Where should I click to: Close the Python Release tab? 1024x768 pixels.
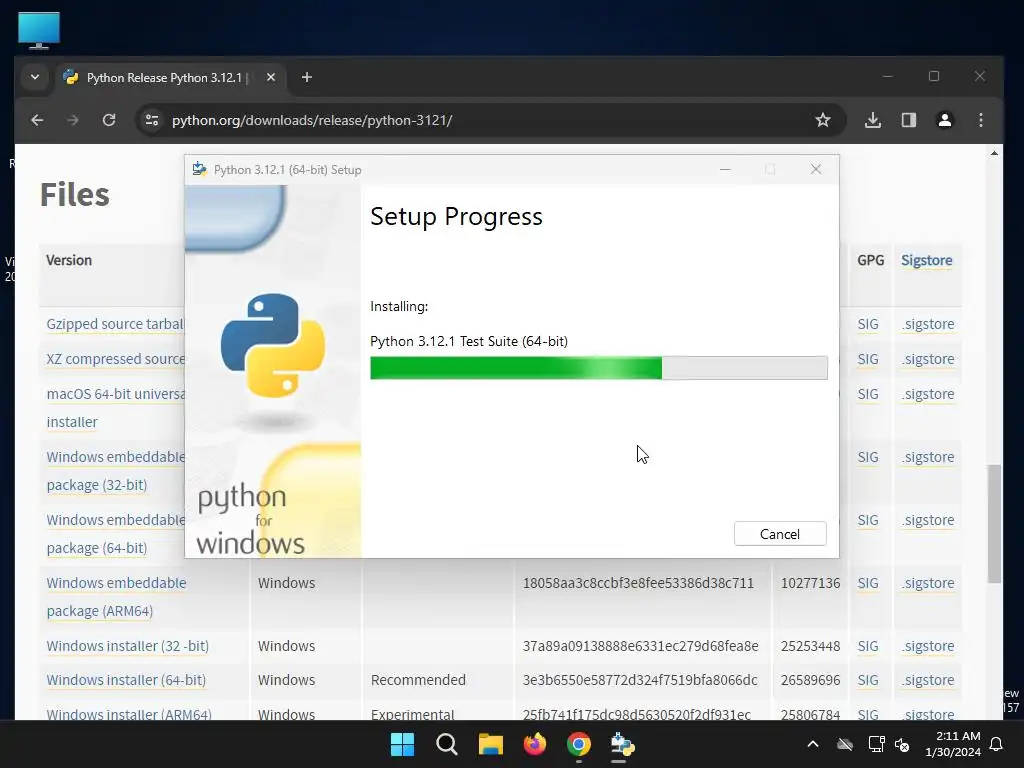(270, 77)
